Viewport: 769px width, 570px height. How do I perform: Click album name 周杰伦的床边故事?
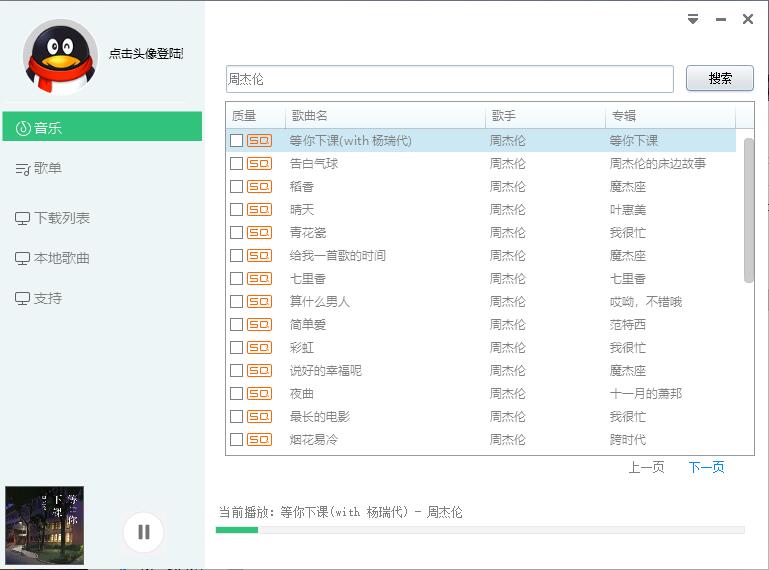(658, 163)
